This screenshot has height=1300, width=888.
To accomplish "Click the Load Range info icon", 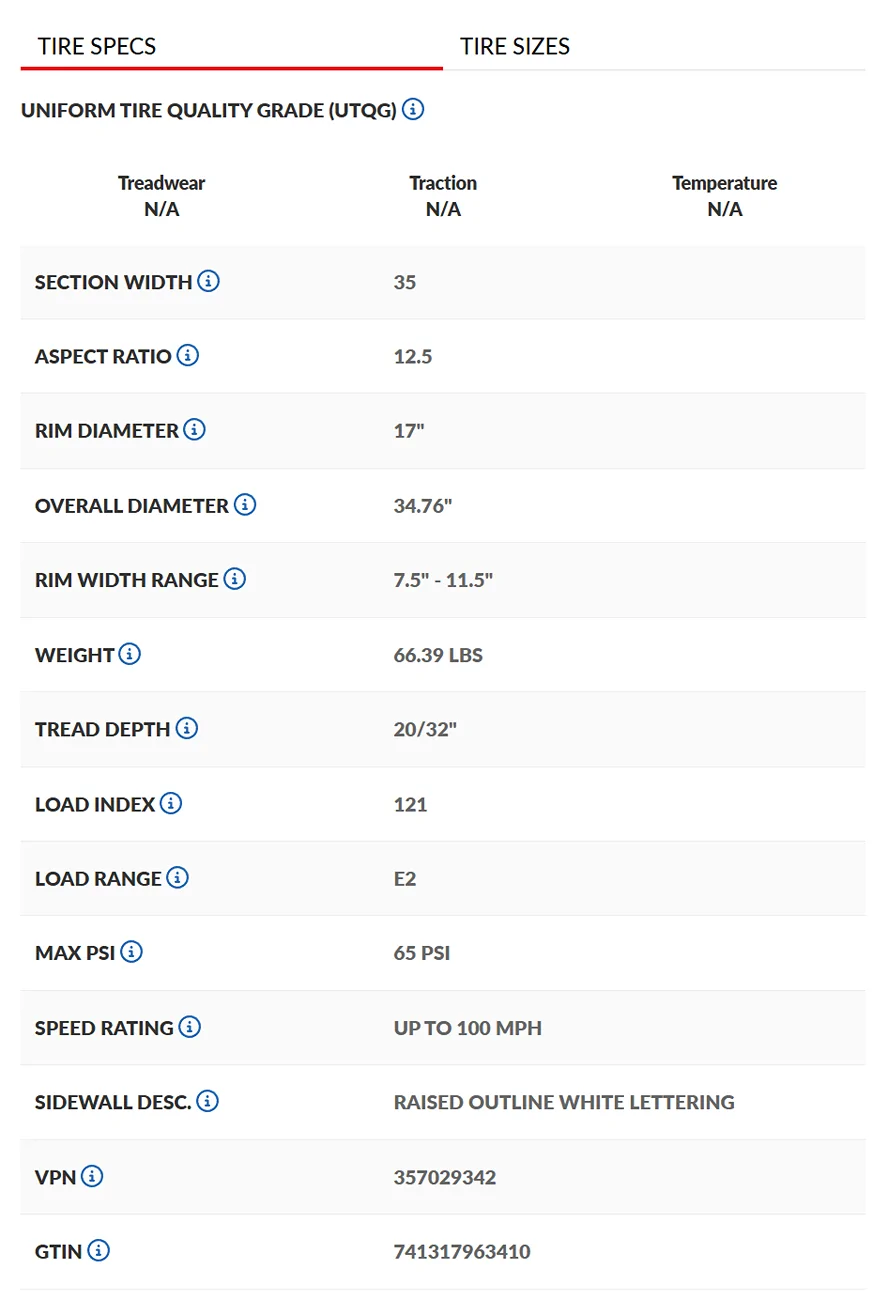I will (177, 878).
